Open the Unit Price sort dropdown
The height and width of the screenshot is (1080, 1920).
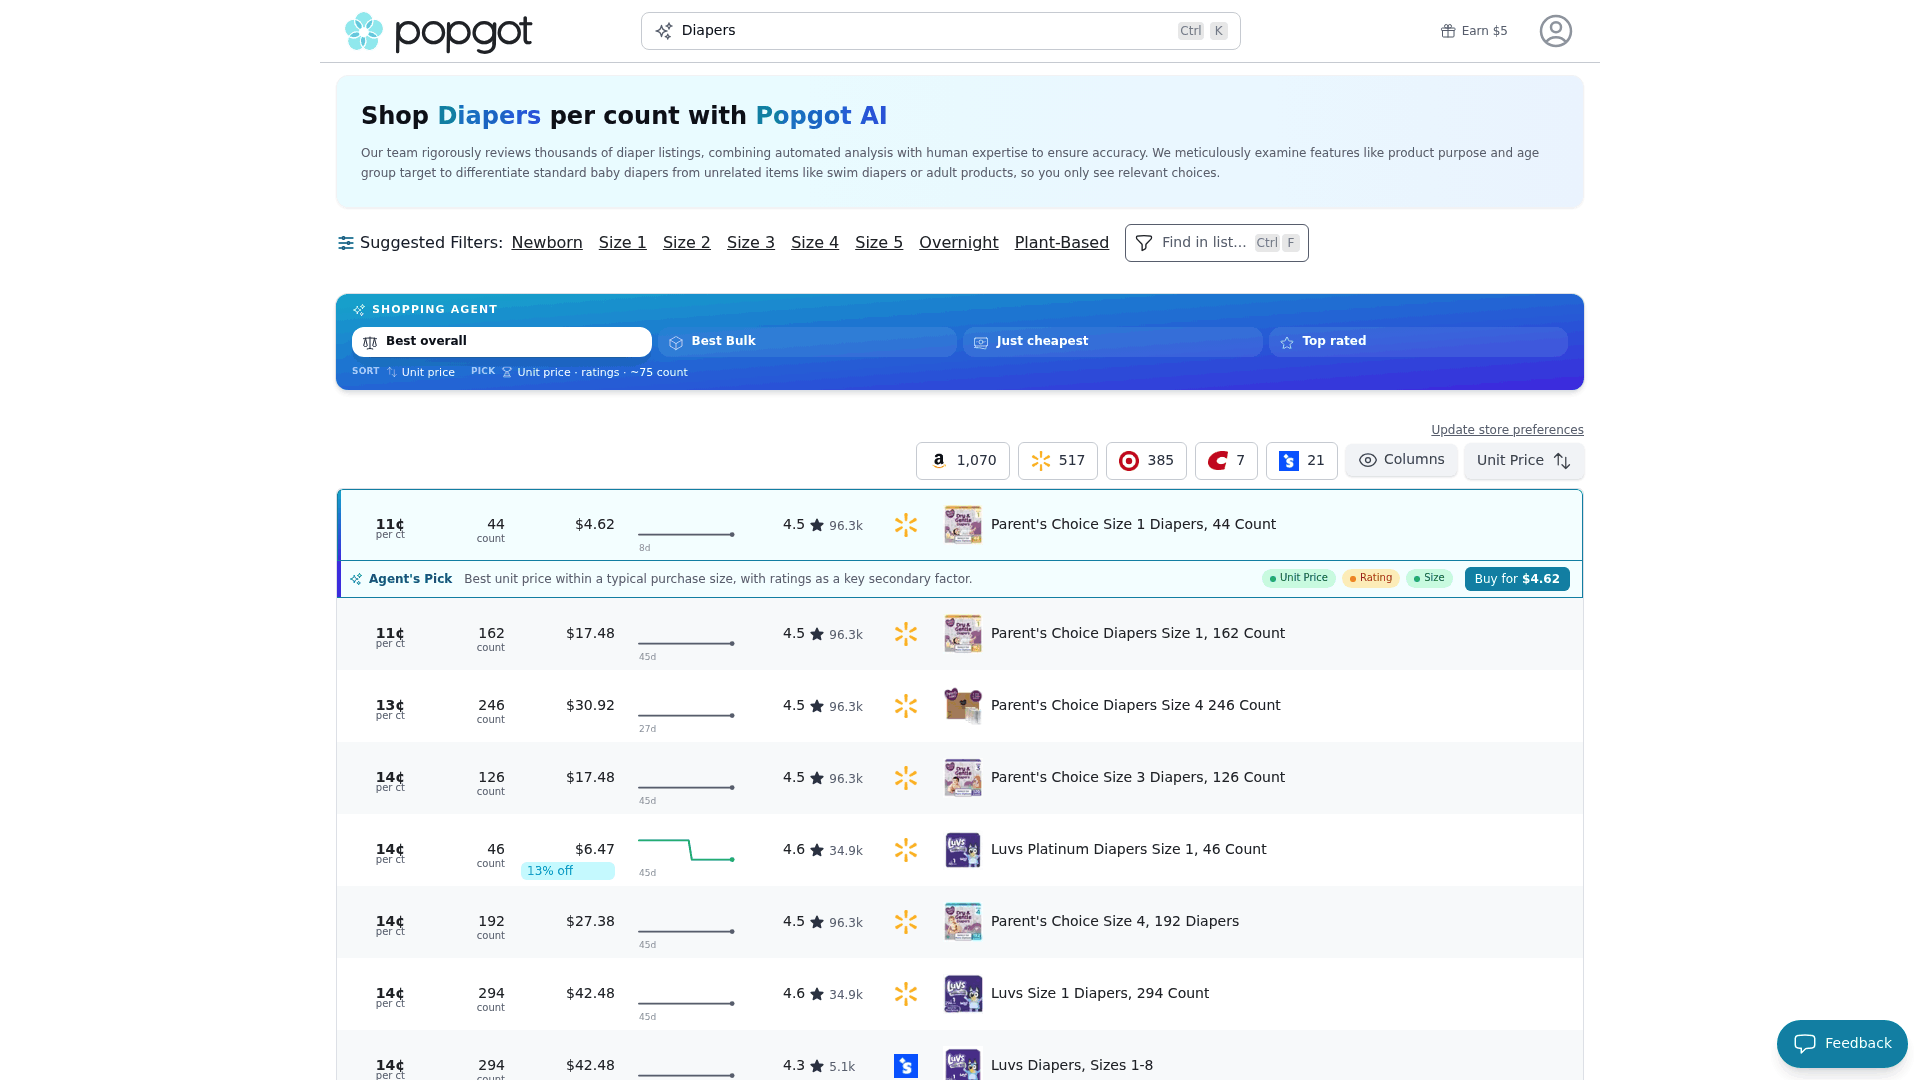pos(1524,461)
